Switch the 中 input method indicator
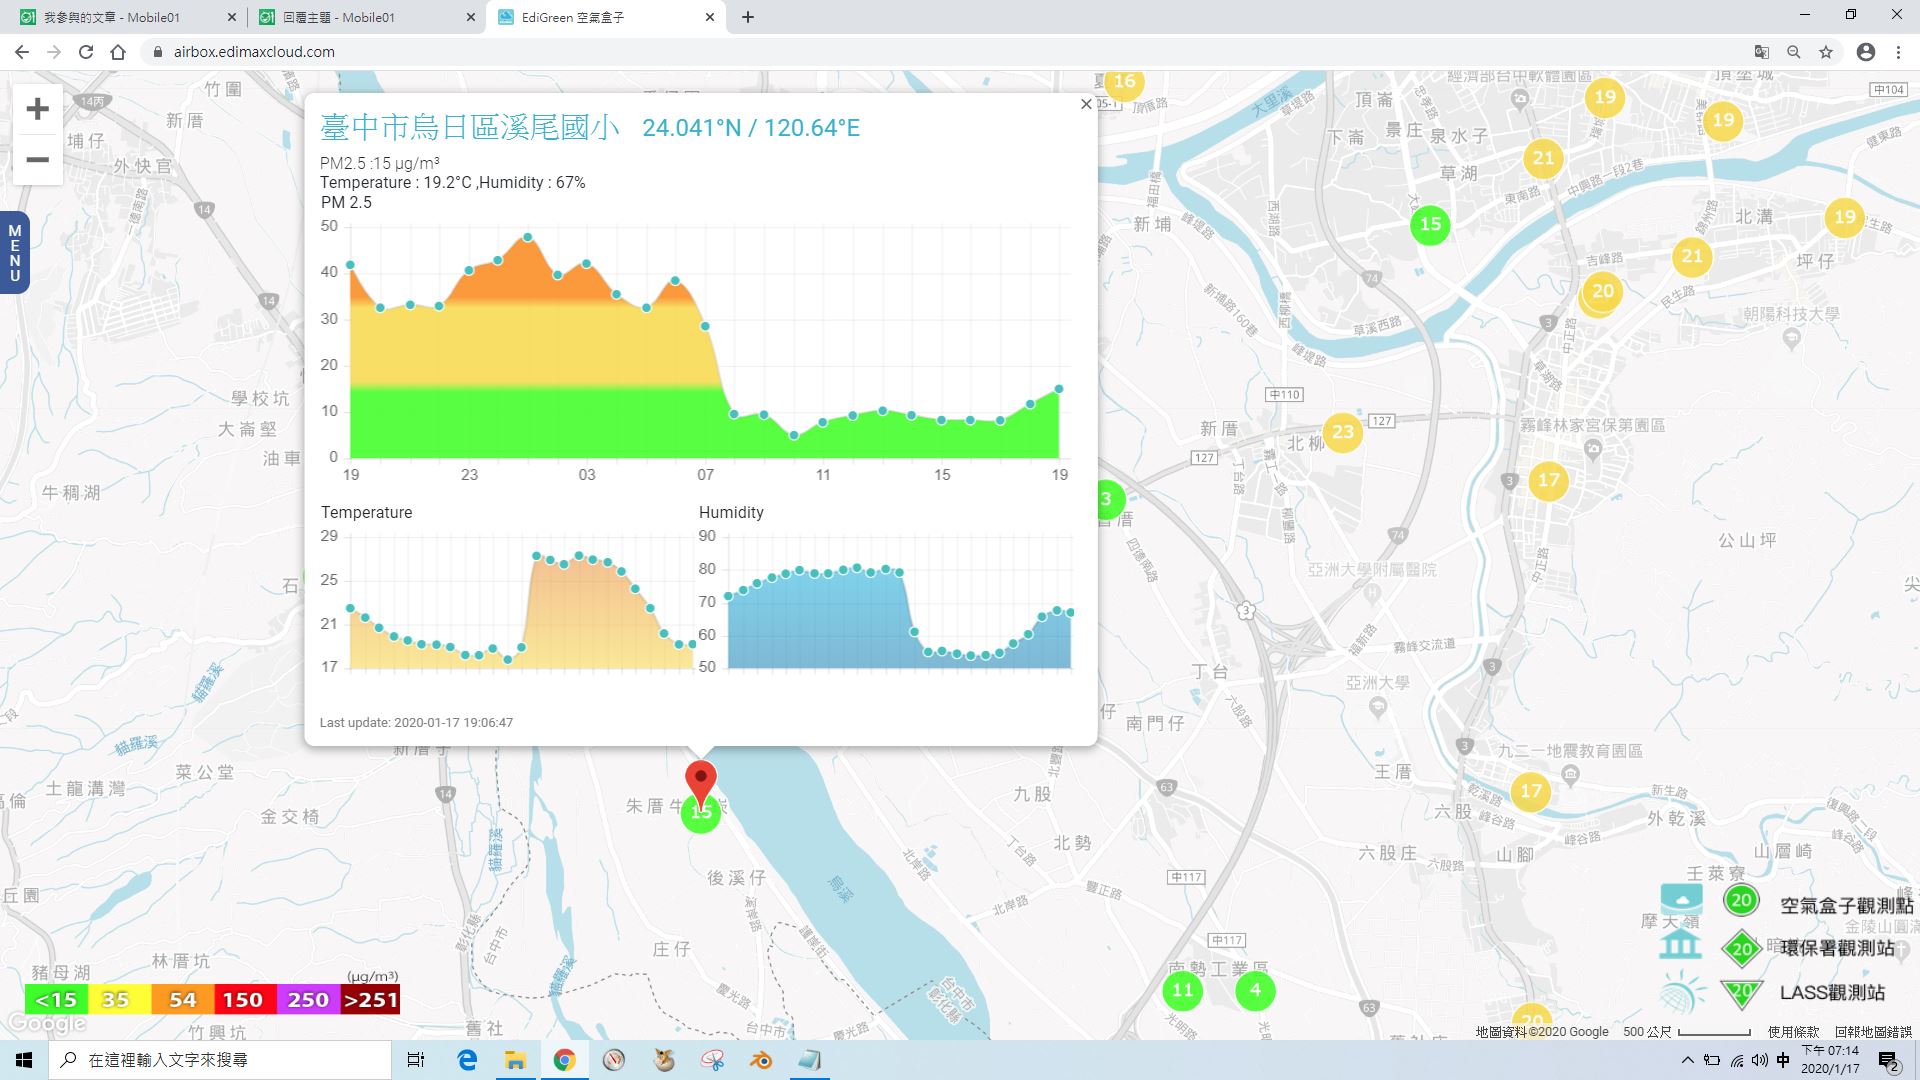The image size is (1920, 1080). (x=1783, y=1060)
